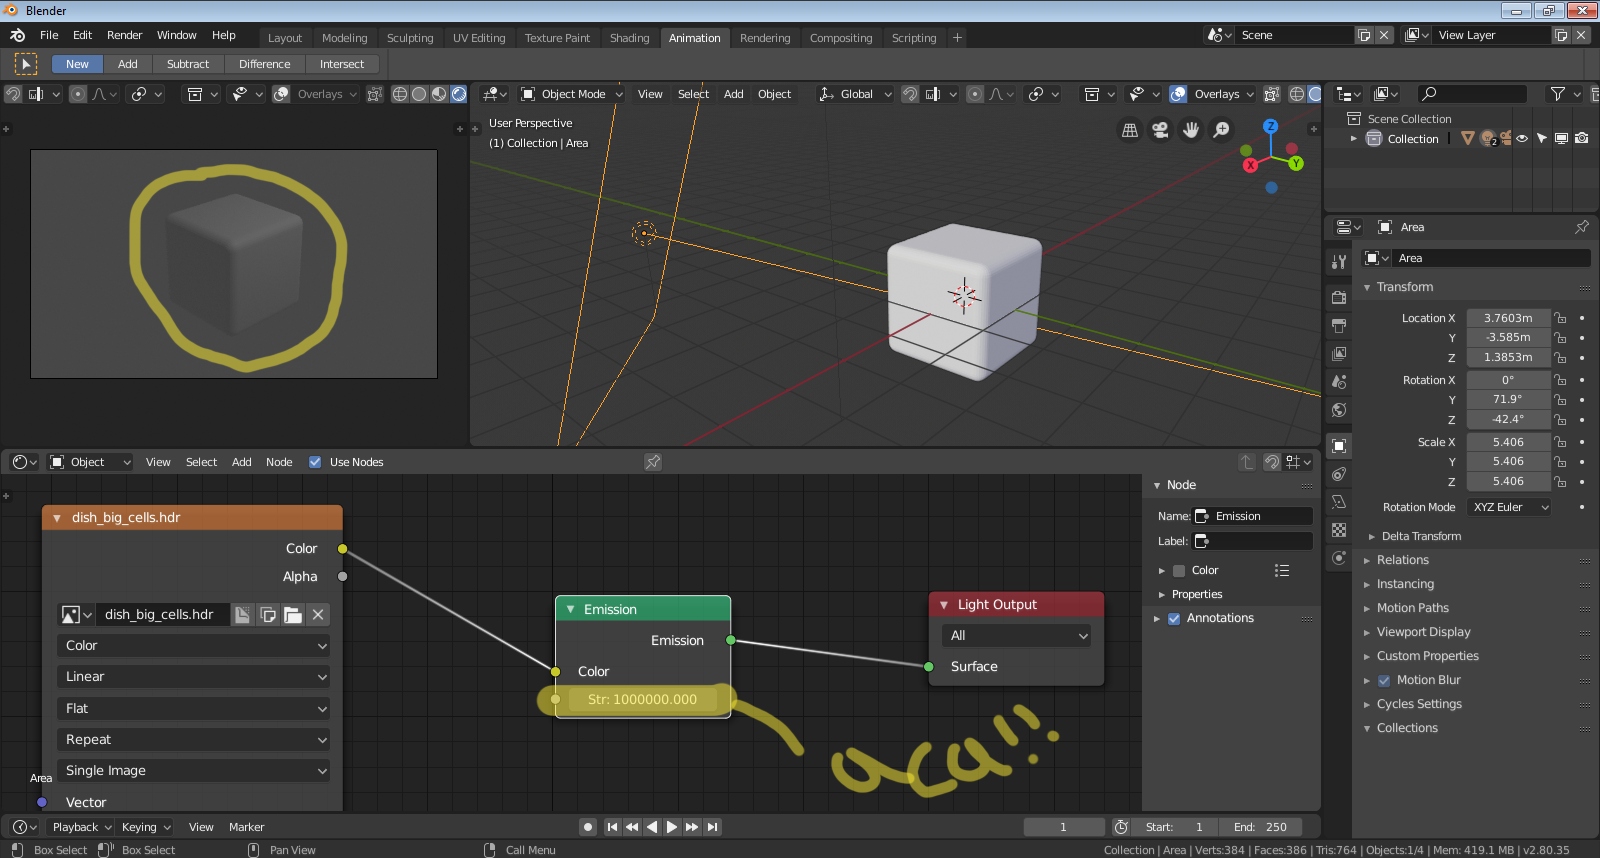Click the viewport pan hand icon
The width and height of the screenshot is (1600, 858).
1191,130
